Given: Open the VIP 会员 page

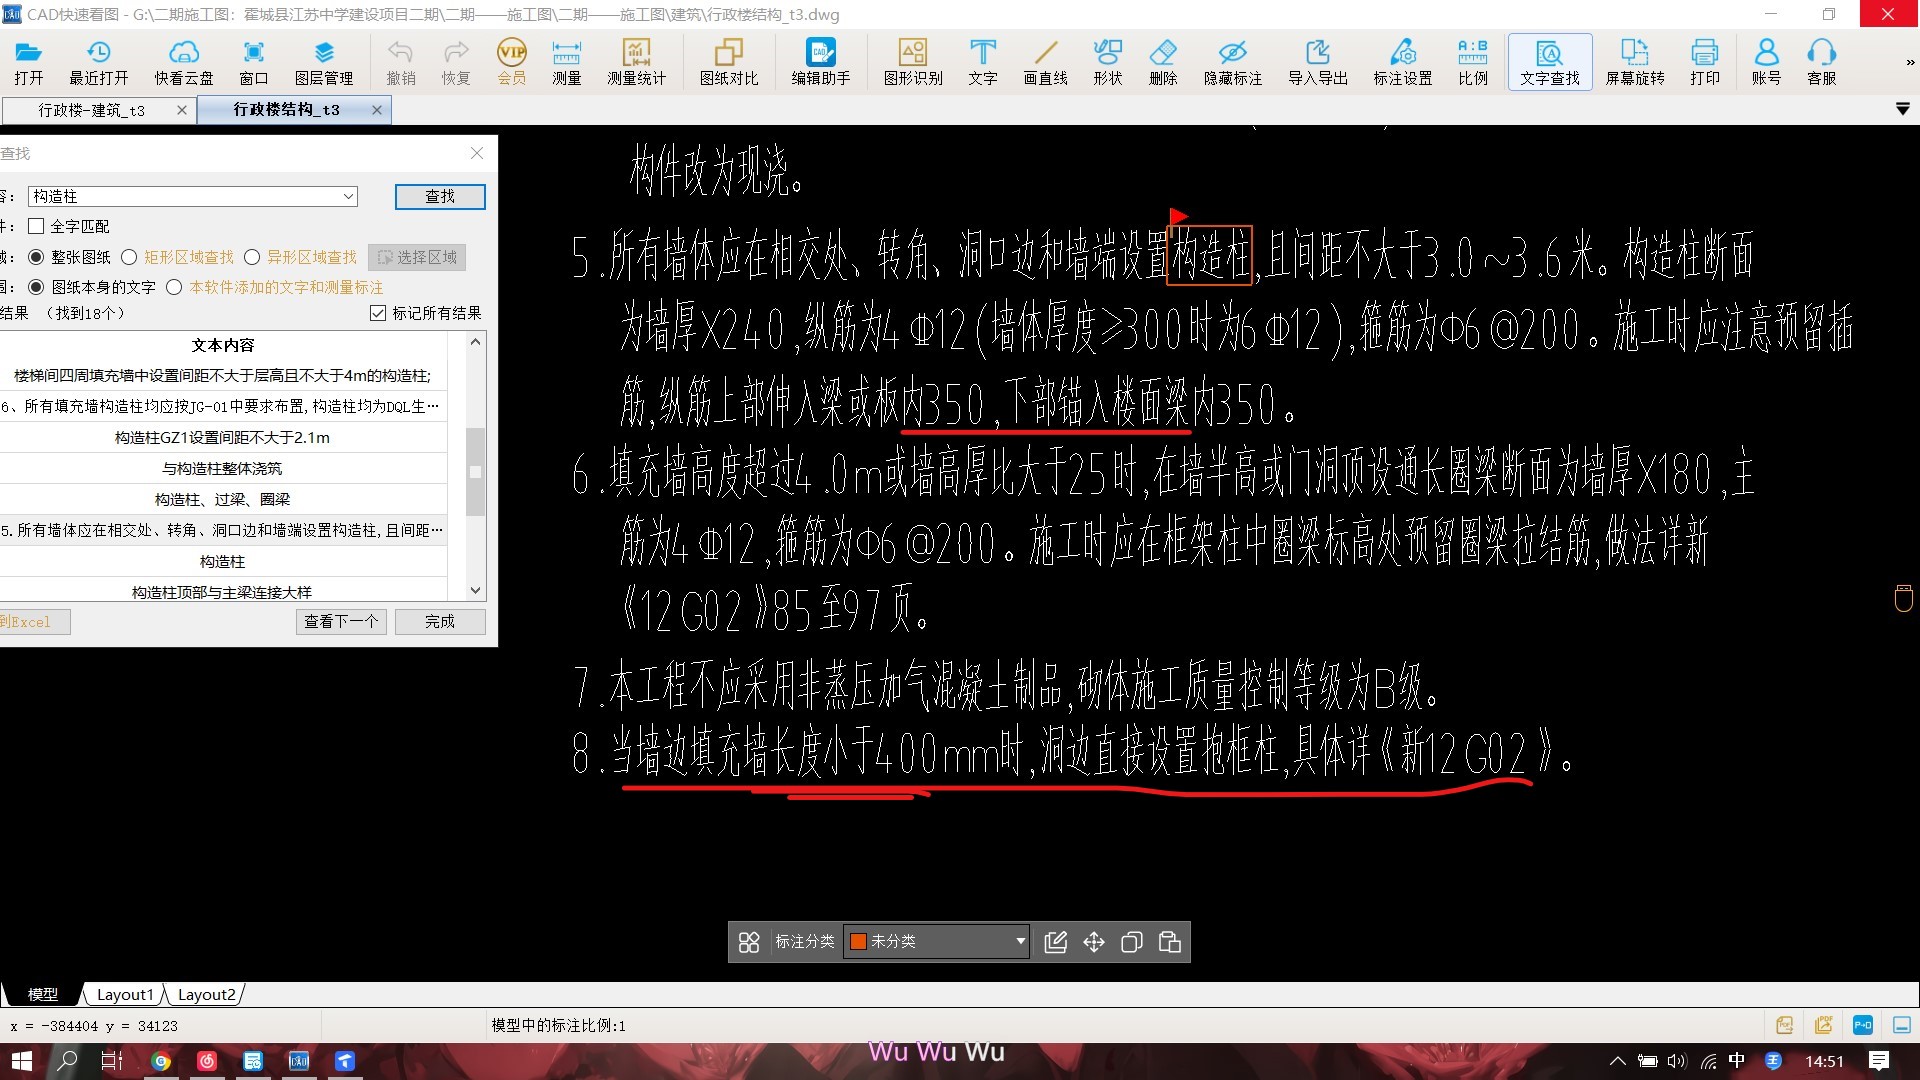Looking at the screenshot, I should 511,62.
